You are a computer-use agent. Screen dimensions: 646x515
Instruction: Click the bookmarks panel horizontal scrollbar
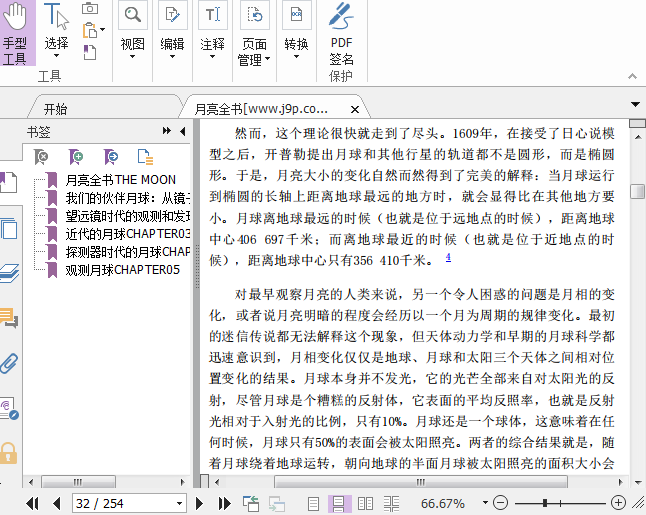[78, 482]
